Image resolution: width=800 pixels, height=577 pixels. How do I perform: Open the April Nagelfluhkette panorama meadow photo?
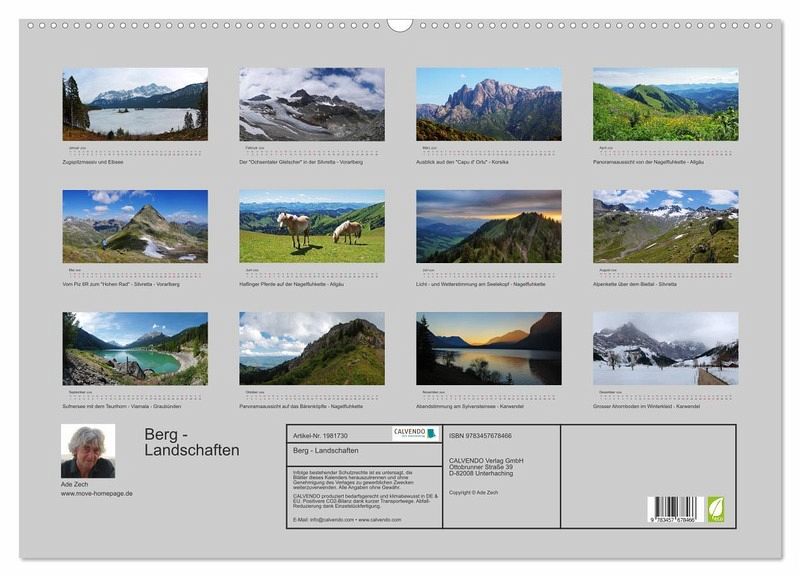point(666,104)
